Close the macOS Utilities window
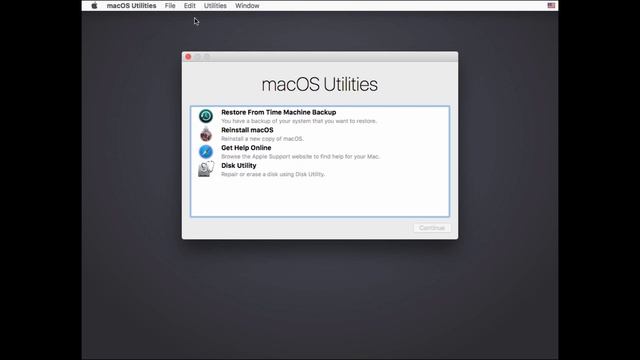Viewport: 640px width, 360px height. point(188,57)
